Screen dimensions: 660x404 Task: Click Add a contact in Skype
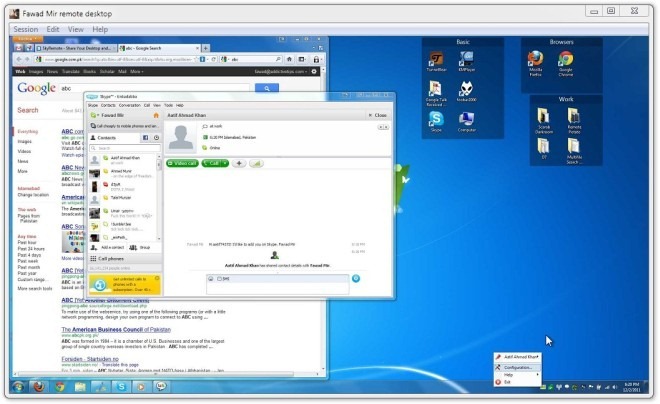pos(107,247)
